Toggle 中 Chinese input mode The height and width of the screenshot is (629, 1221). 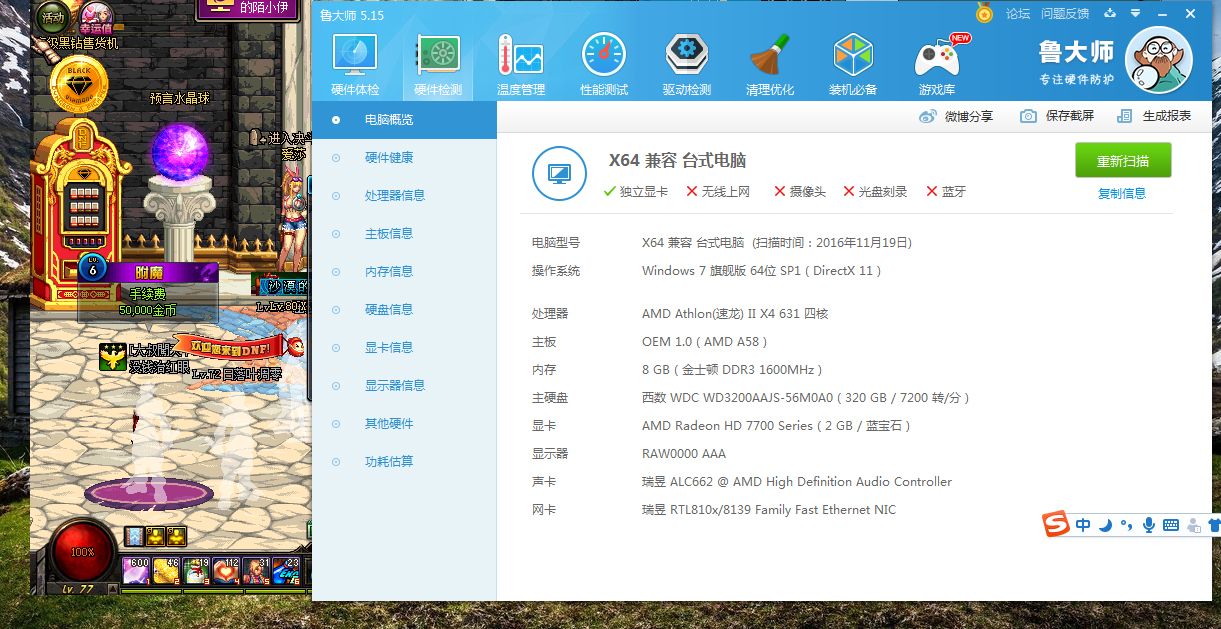pos(1084,525)
